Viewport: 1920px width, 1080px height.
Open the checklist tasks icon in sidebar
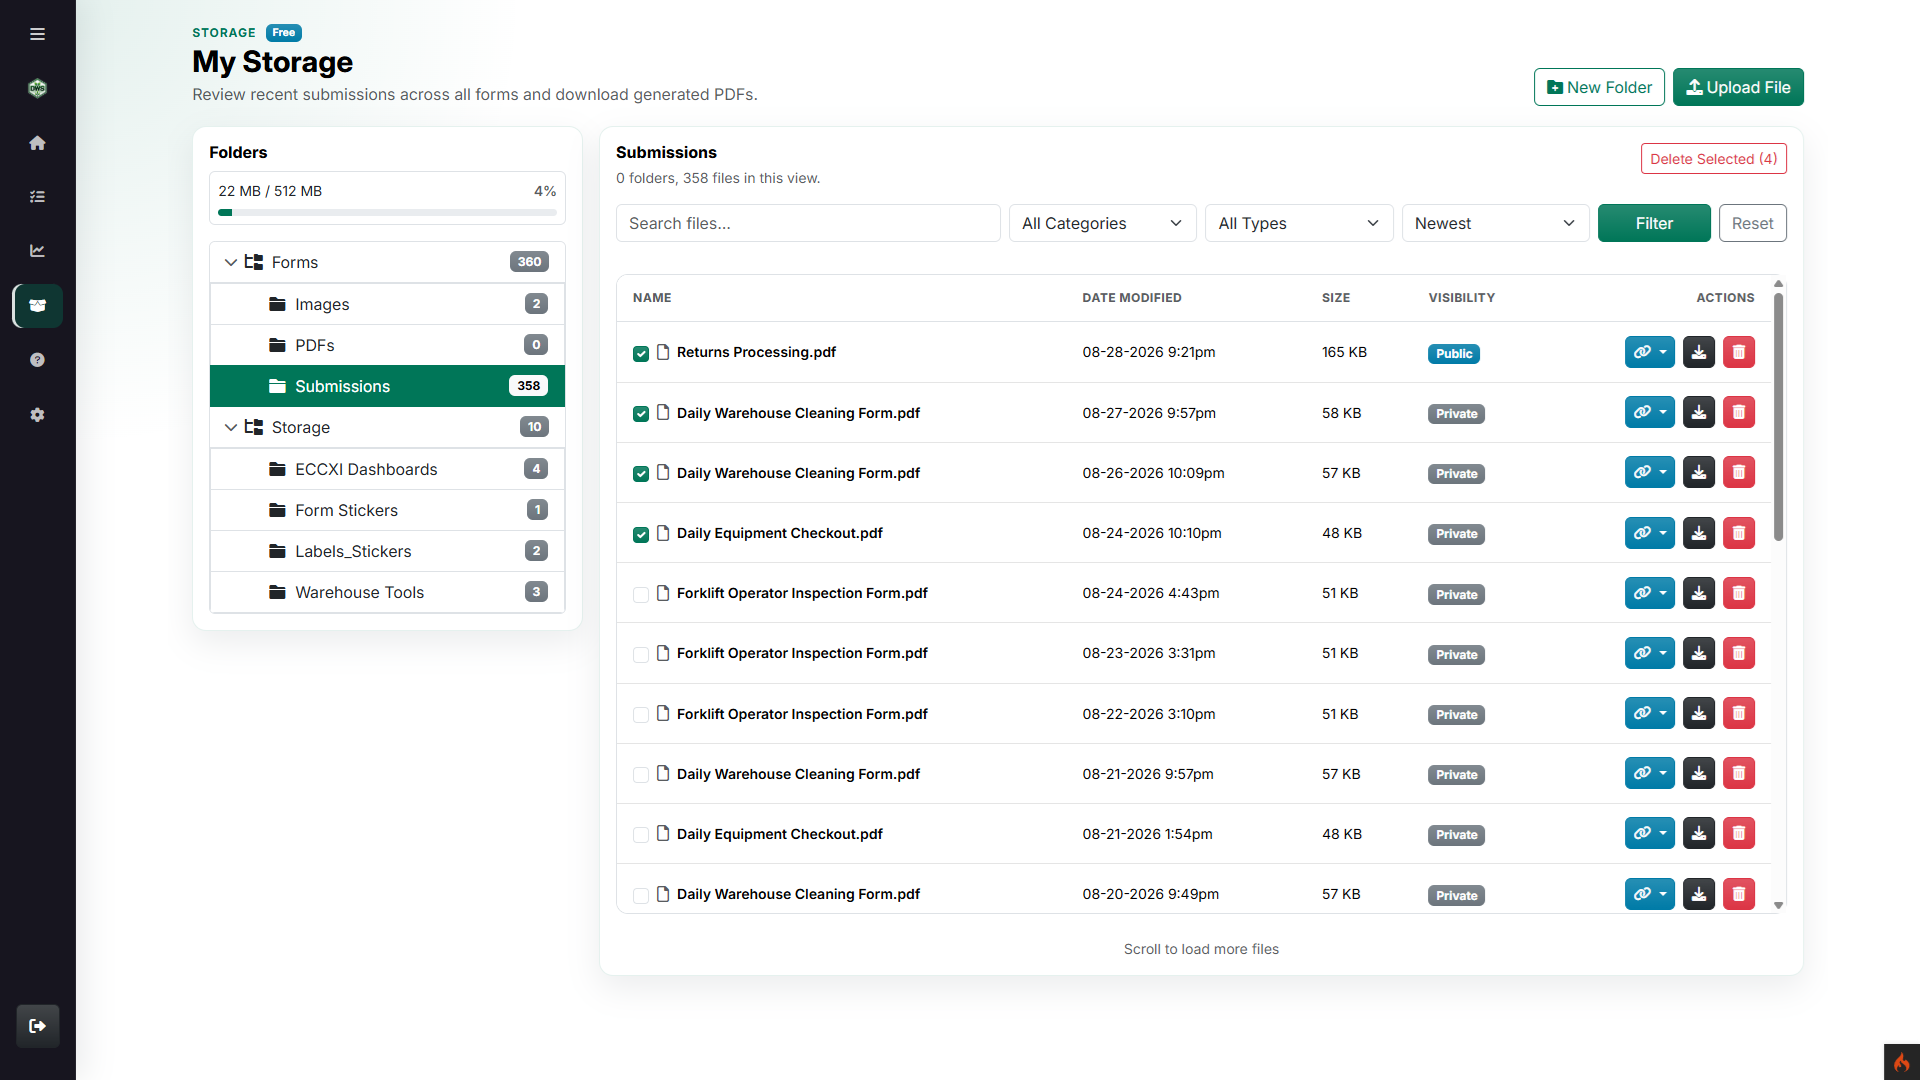coord(37,197)
